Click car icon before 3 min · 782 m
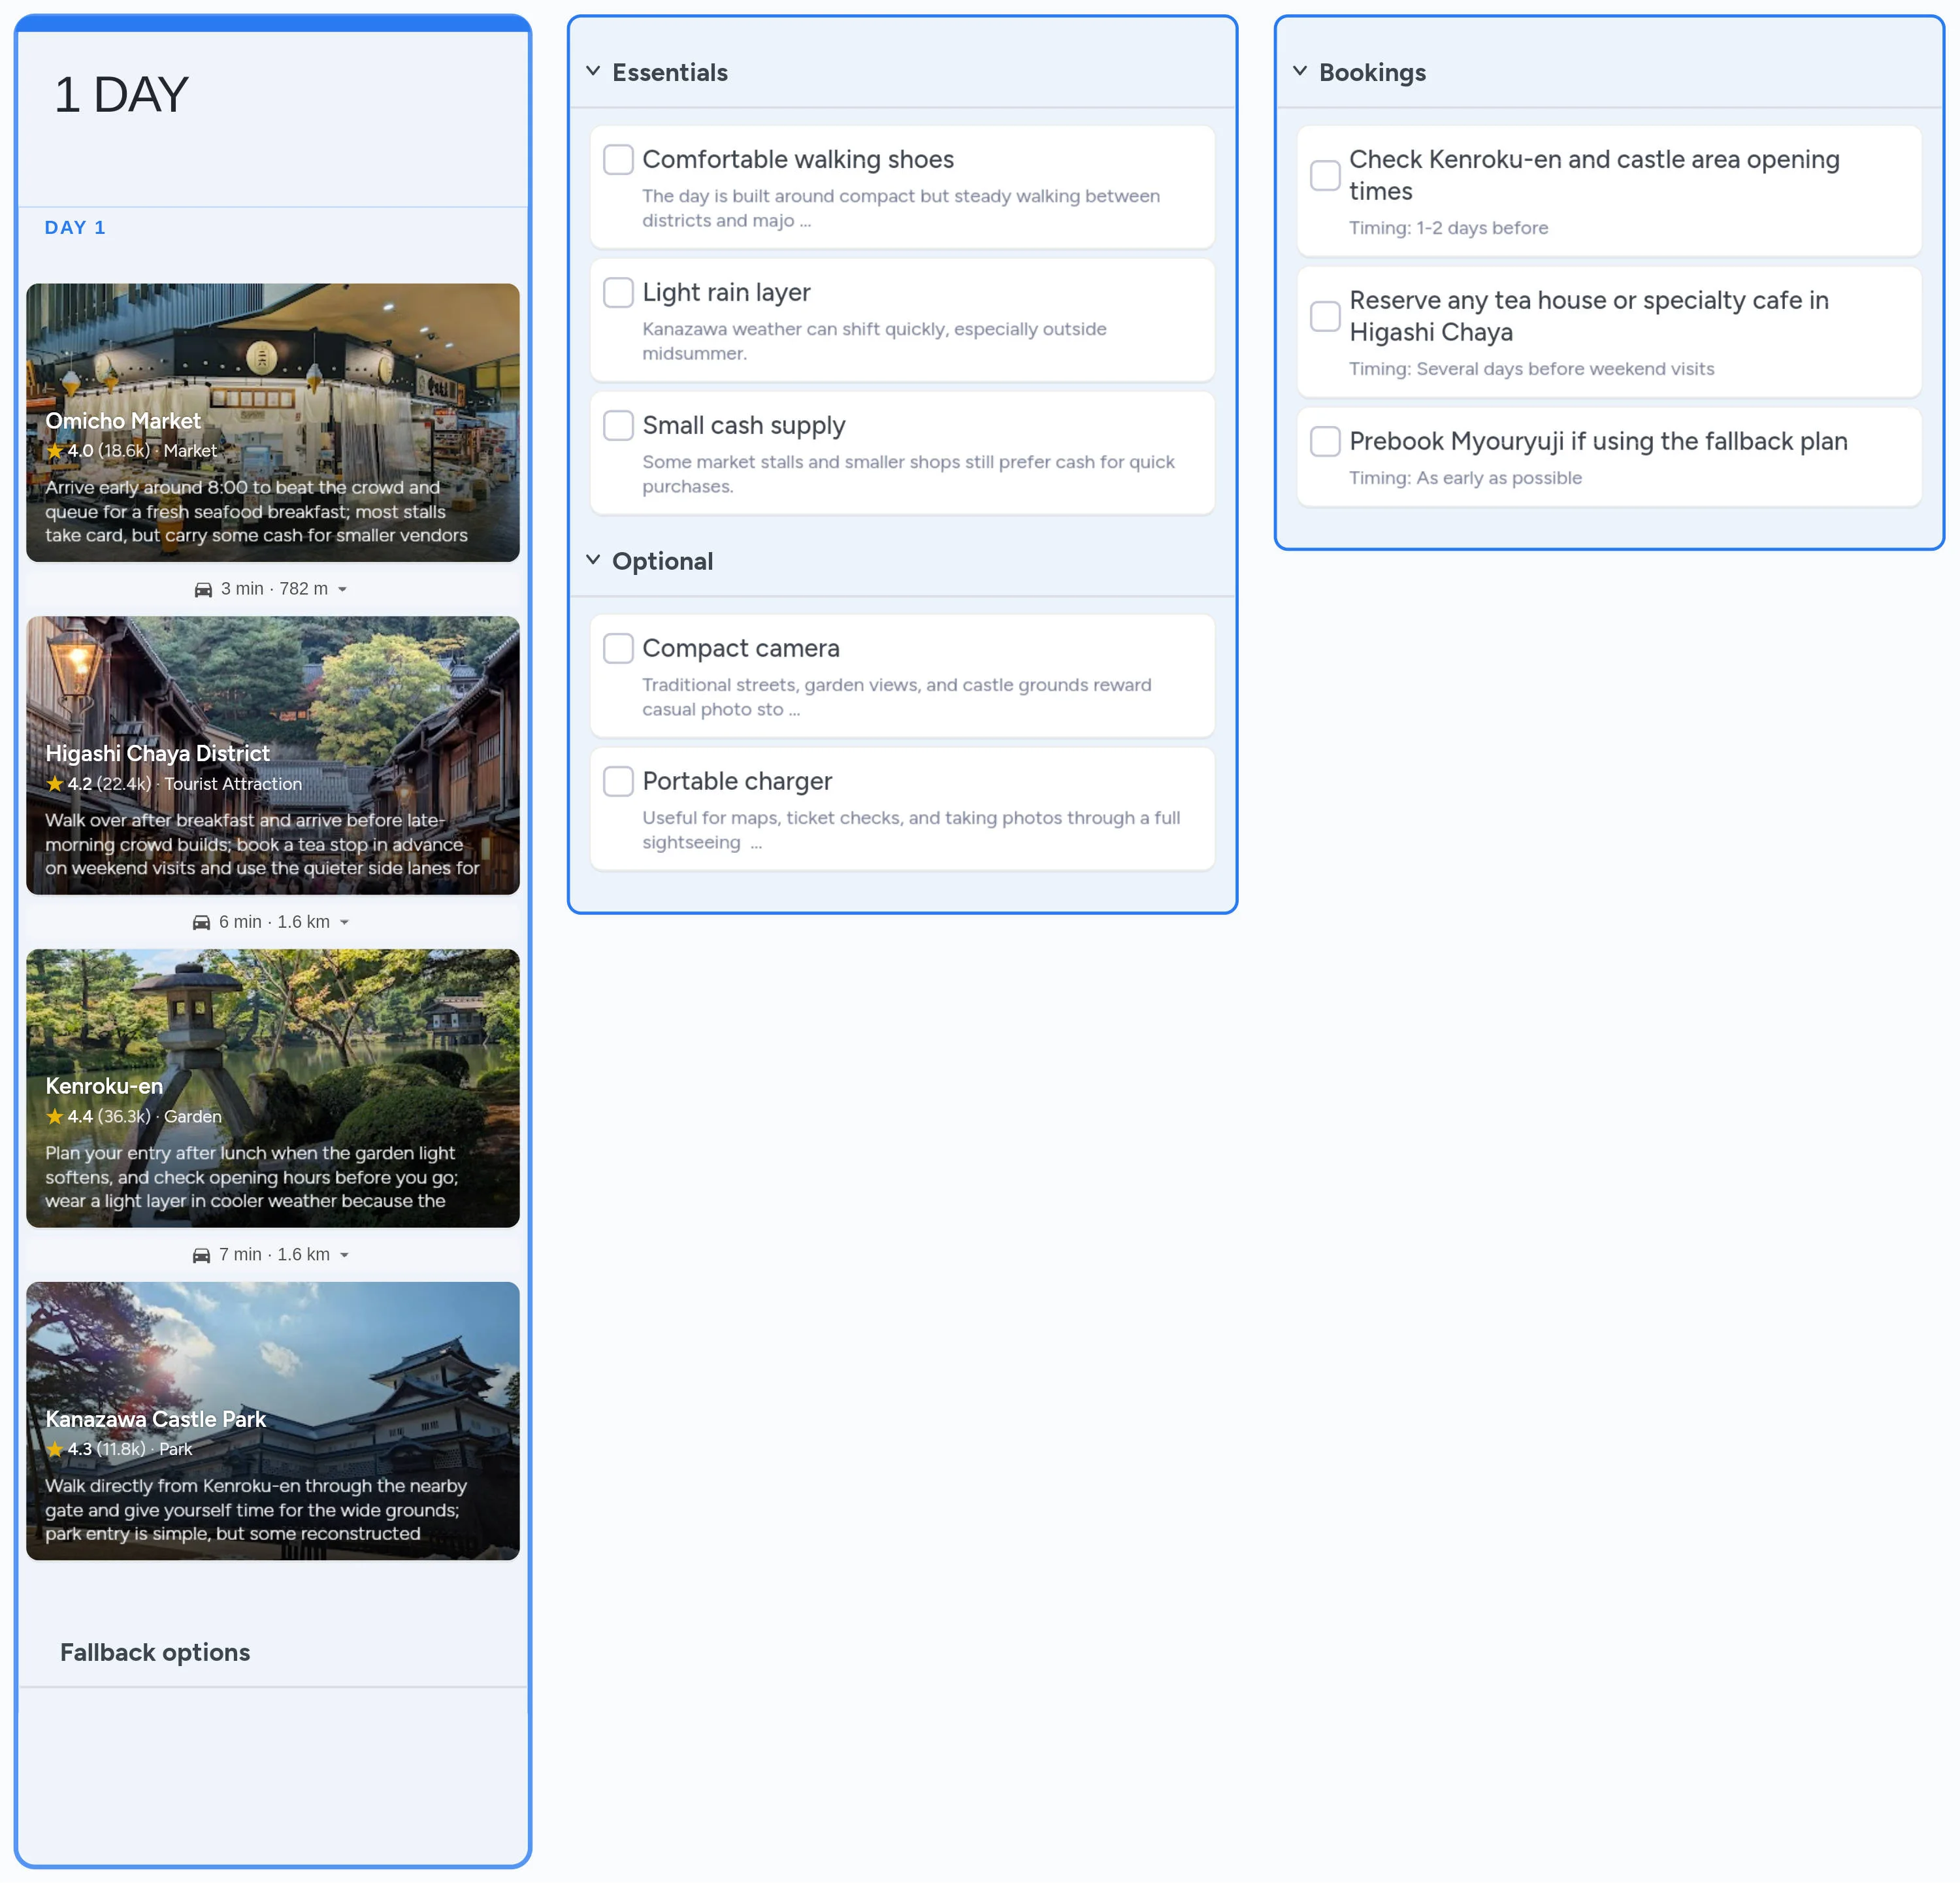This screenshot has width=1960, height=1883. pos(203,589)
